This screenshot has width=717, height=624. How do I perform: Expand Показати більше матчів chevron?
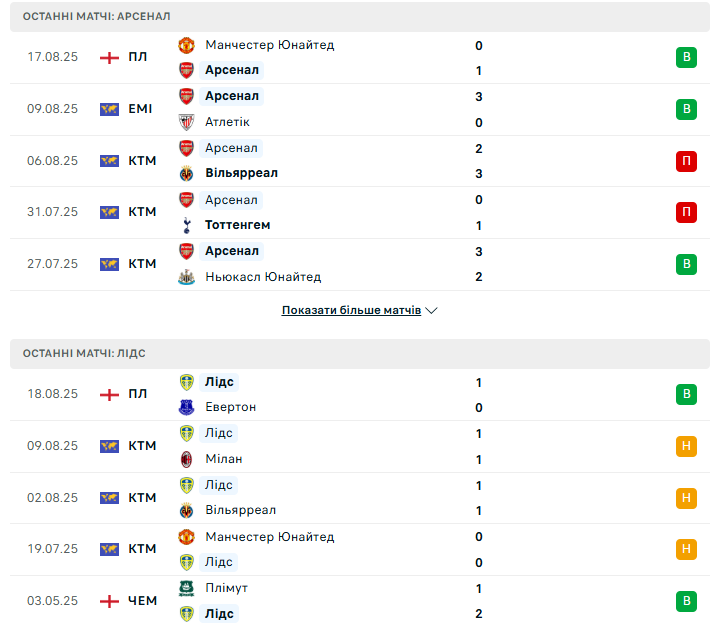point(432,311)
